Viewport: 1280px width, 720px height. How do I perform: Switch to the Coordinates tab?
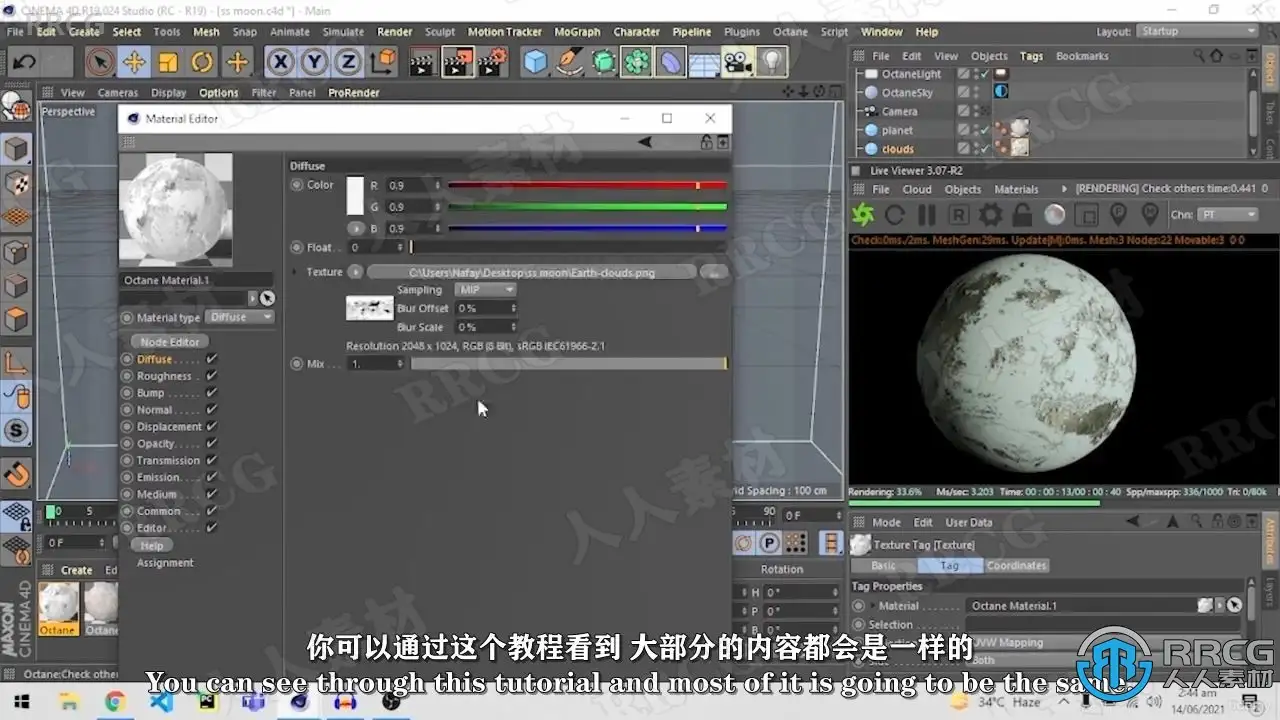pos(1016,566)
